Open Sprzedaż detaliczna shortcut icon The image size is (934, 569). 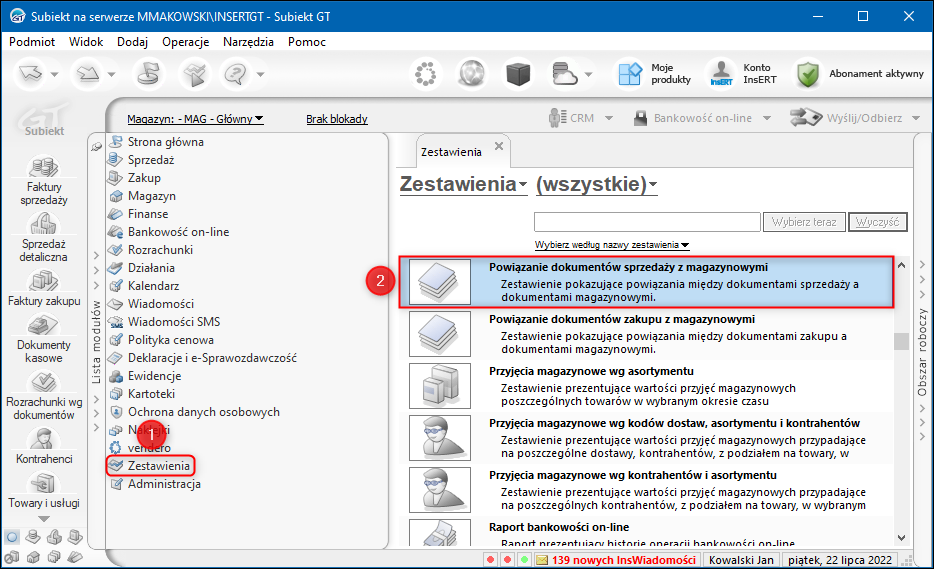point(43,223)
